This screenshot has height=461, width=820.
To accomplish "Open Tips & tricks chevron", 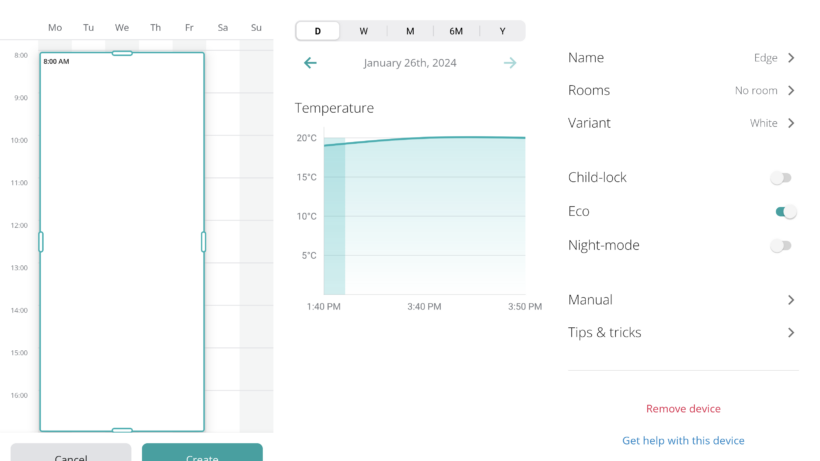I will (791, 332).
